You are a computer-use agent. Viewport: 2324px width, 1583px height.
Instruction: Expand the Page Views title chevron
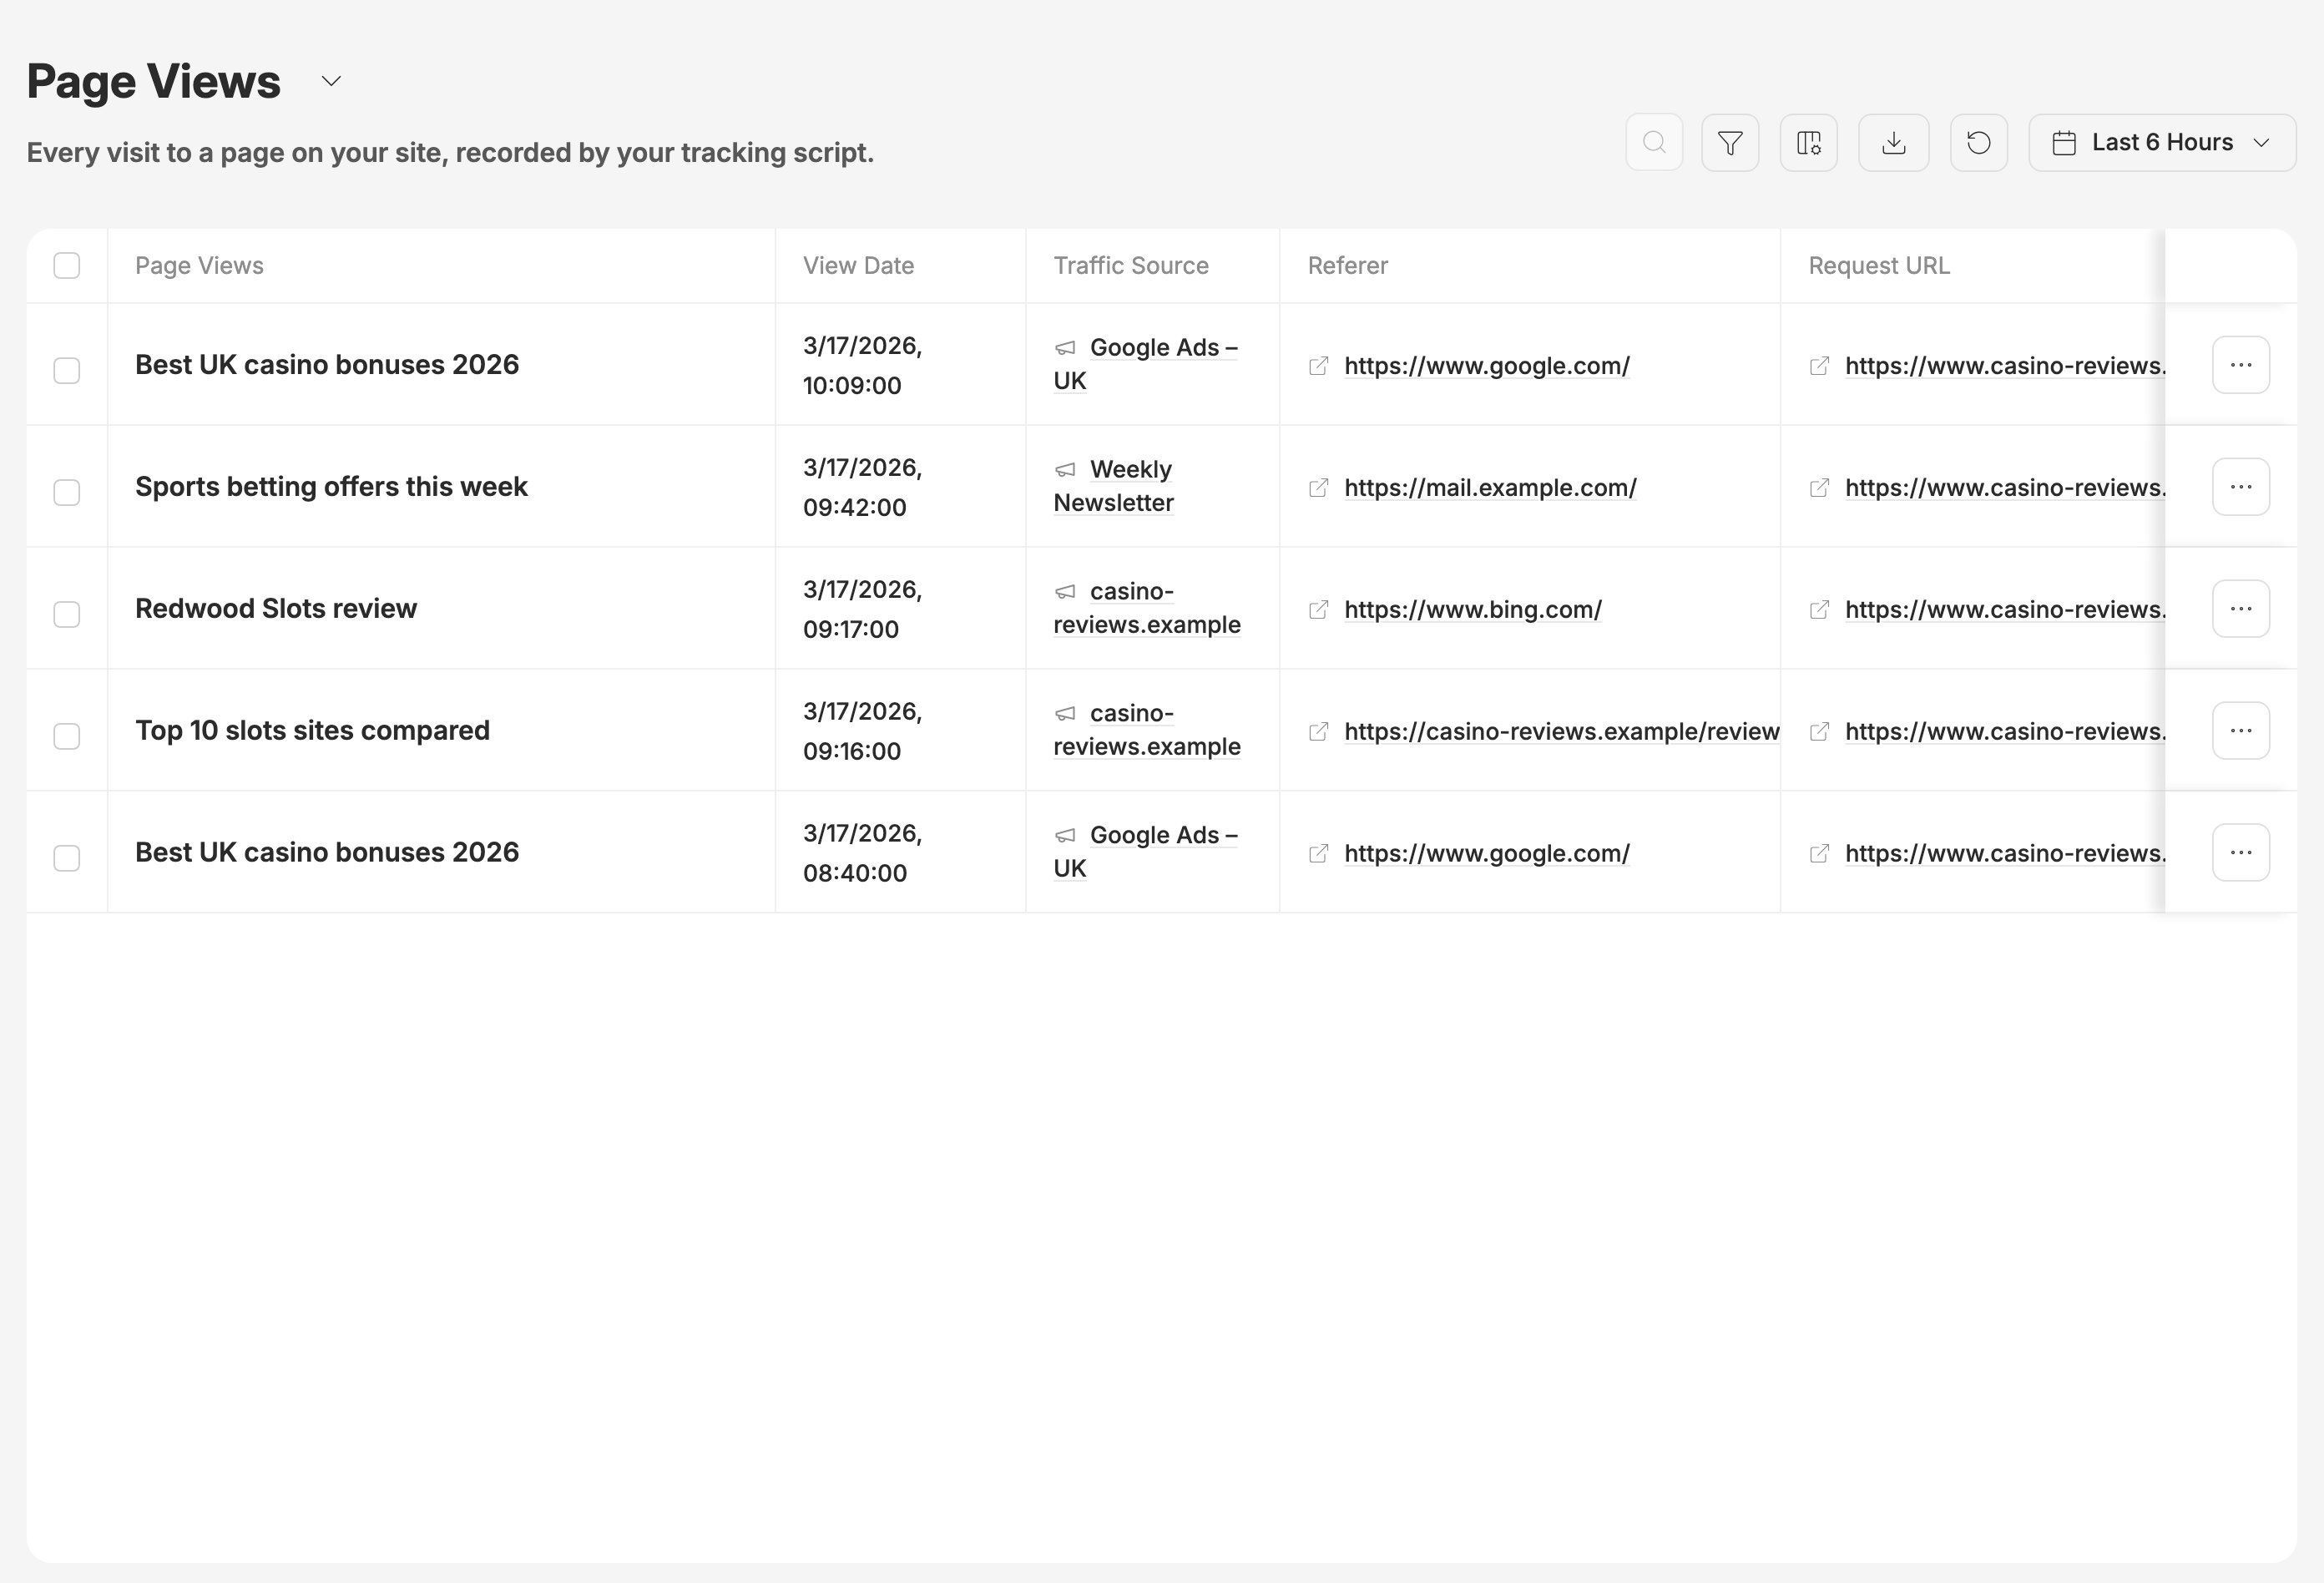tap(331, 81)
